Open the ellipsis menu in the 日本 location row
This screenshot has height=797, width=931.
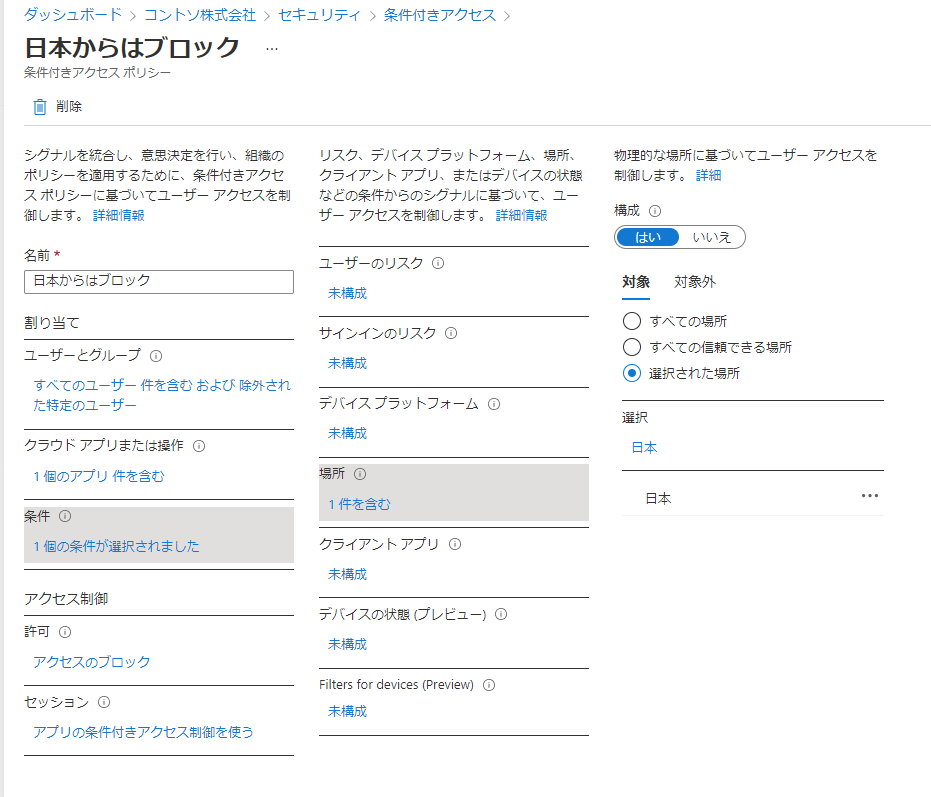tap(869, 496)
